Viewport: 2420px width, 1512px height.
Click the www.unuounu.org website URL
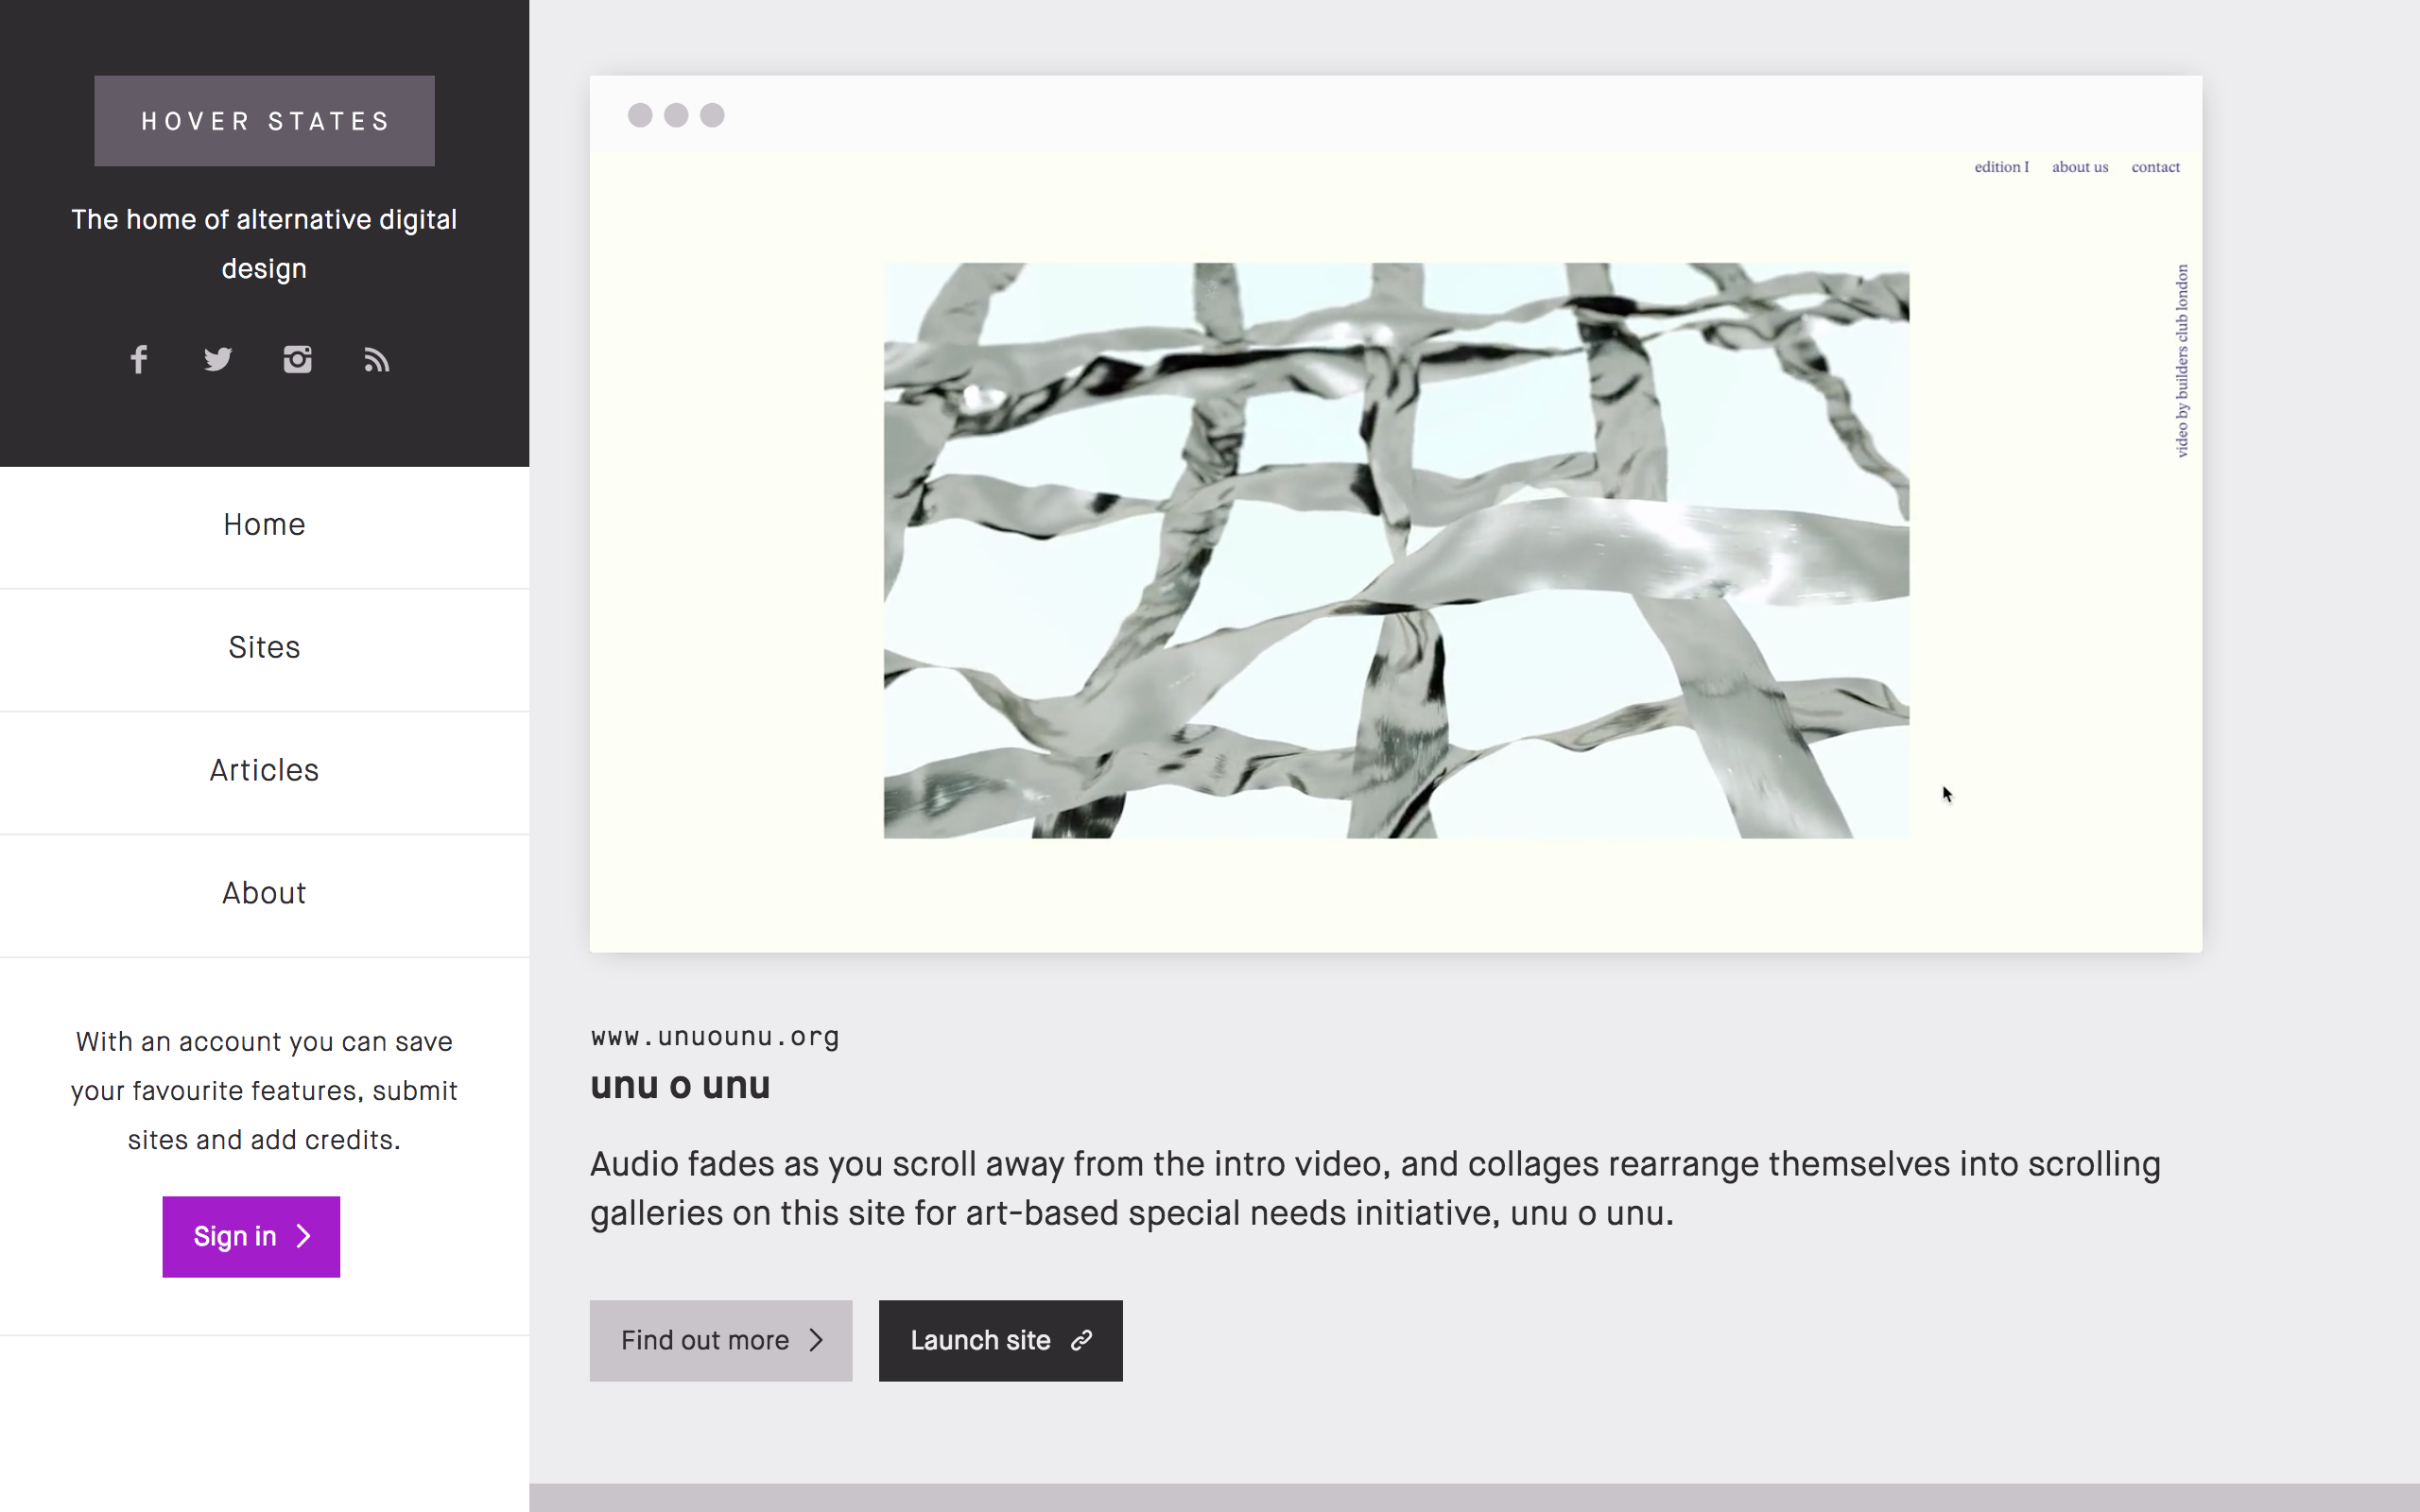pos(715,1037)
